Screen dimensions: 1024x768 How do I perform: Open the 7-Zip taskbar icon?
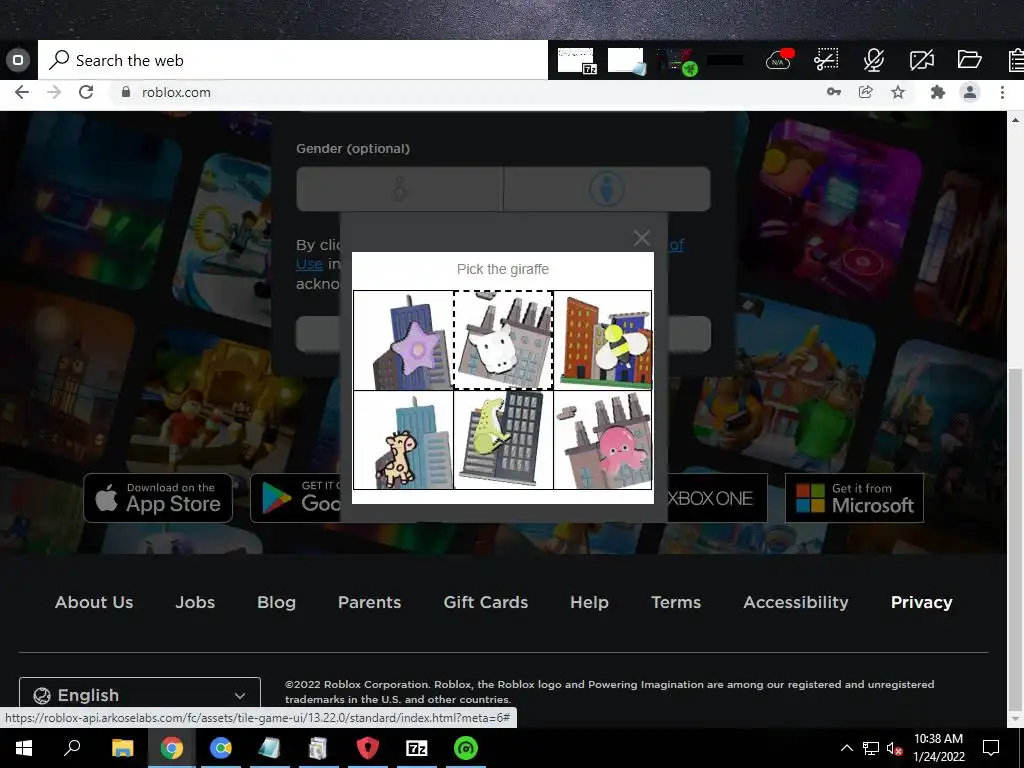417,748
